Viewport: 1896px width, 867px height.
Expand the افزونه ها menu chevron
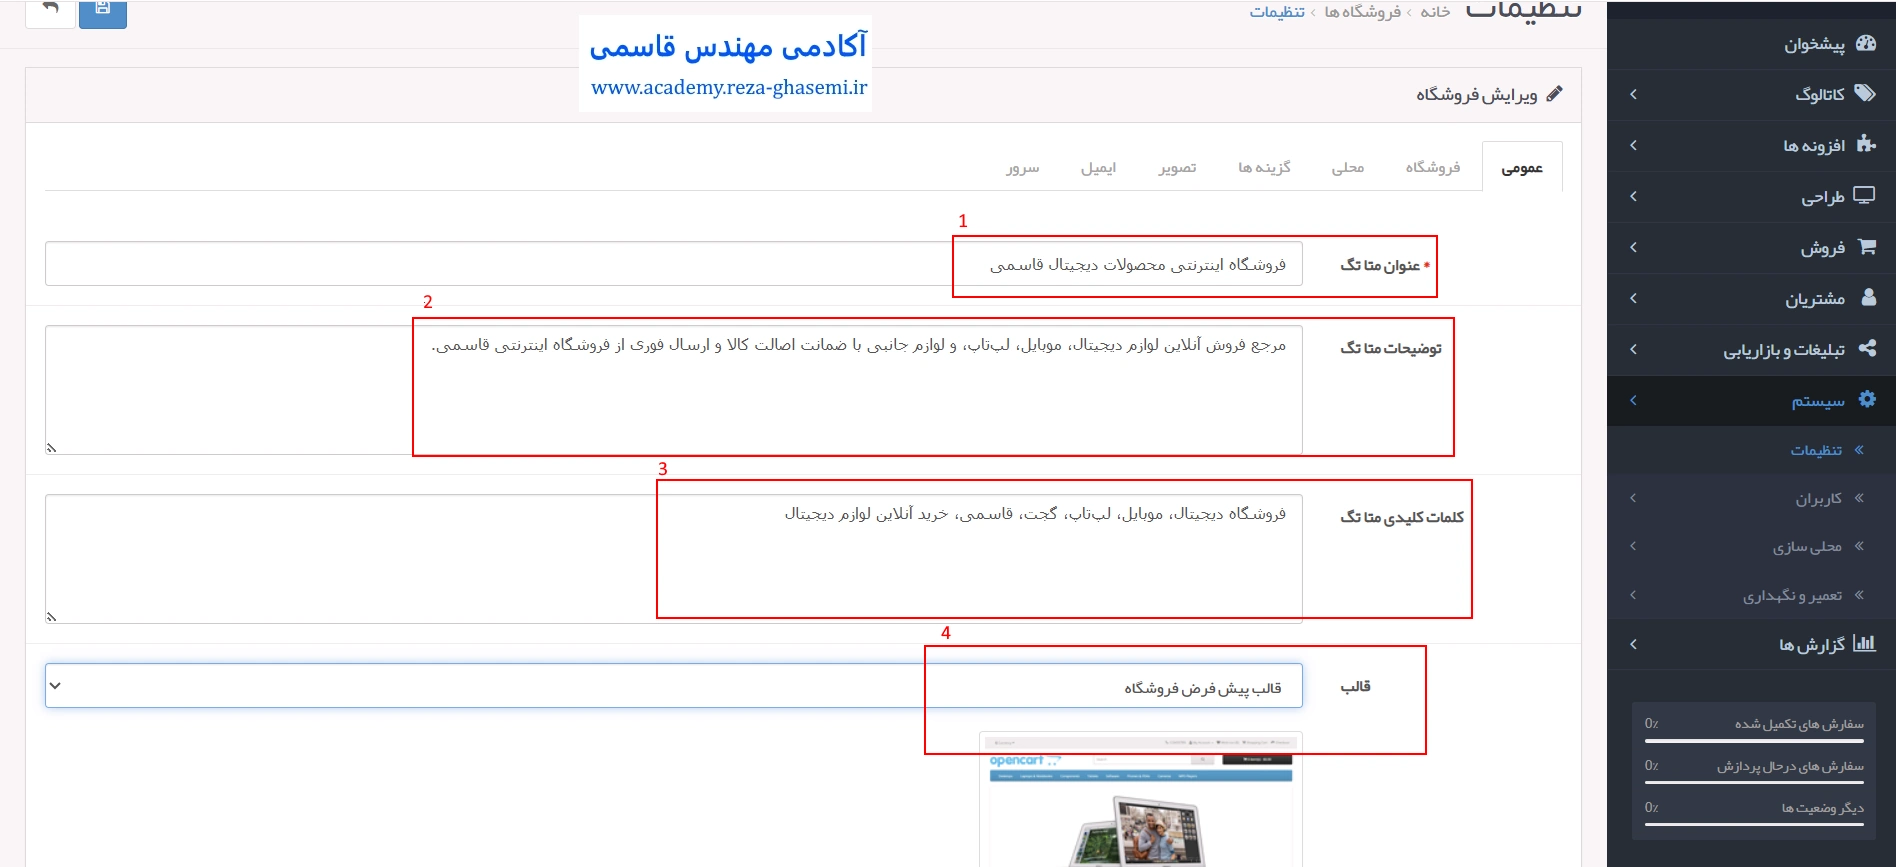pos(1633,145)
